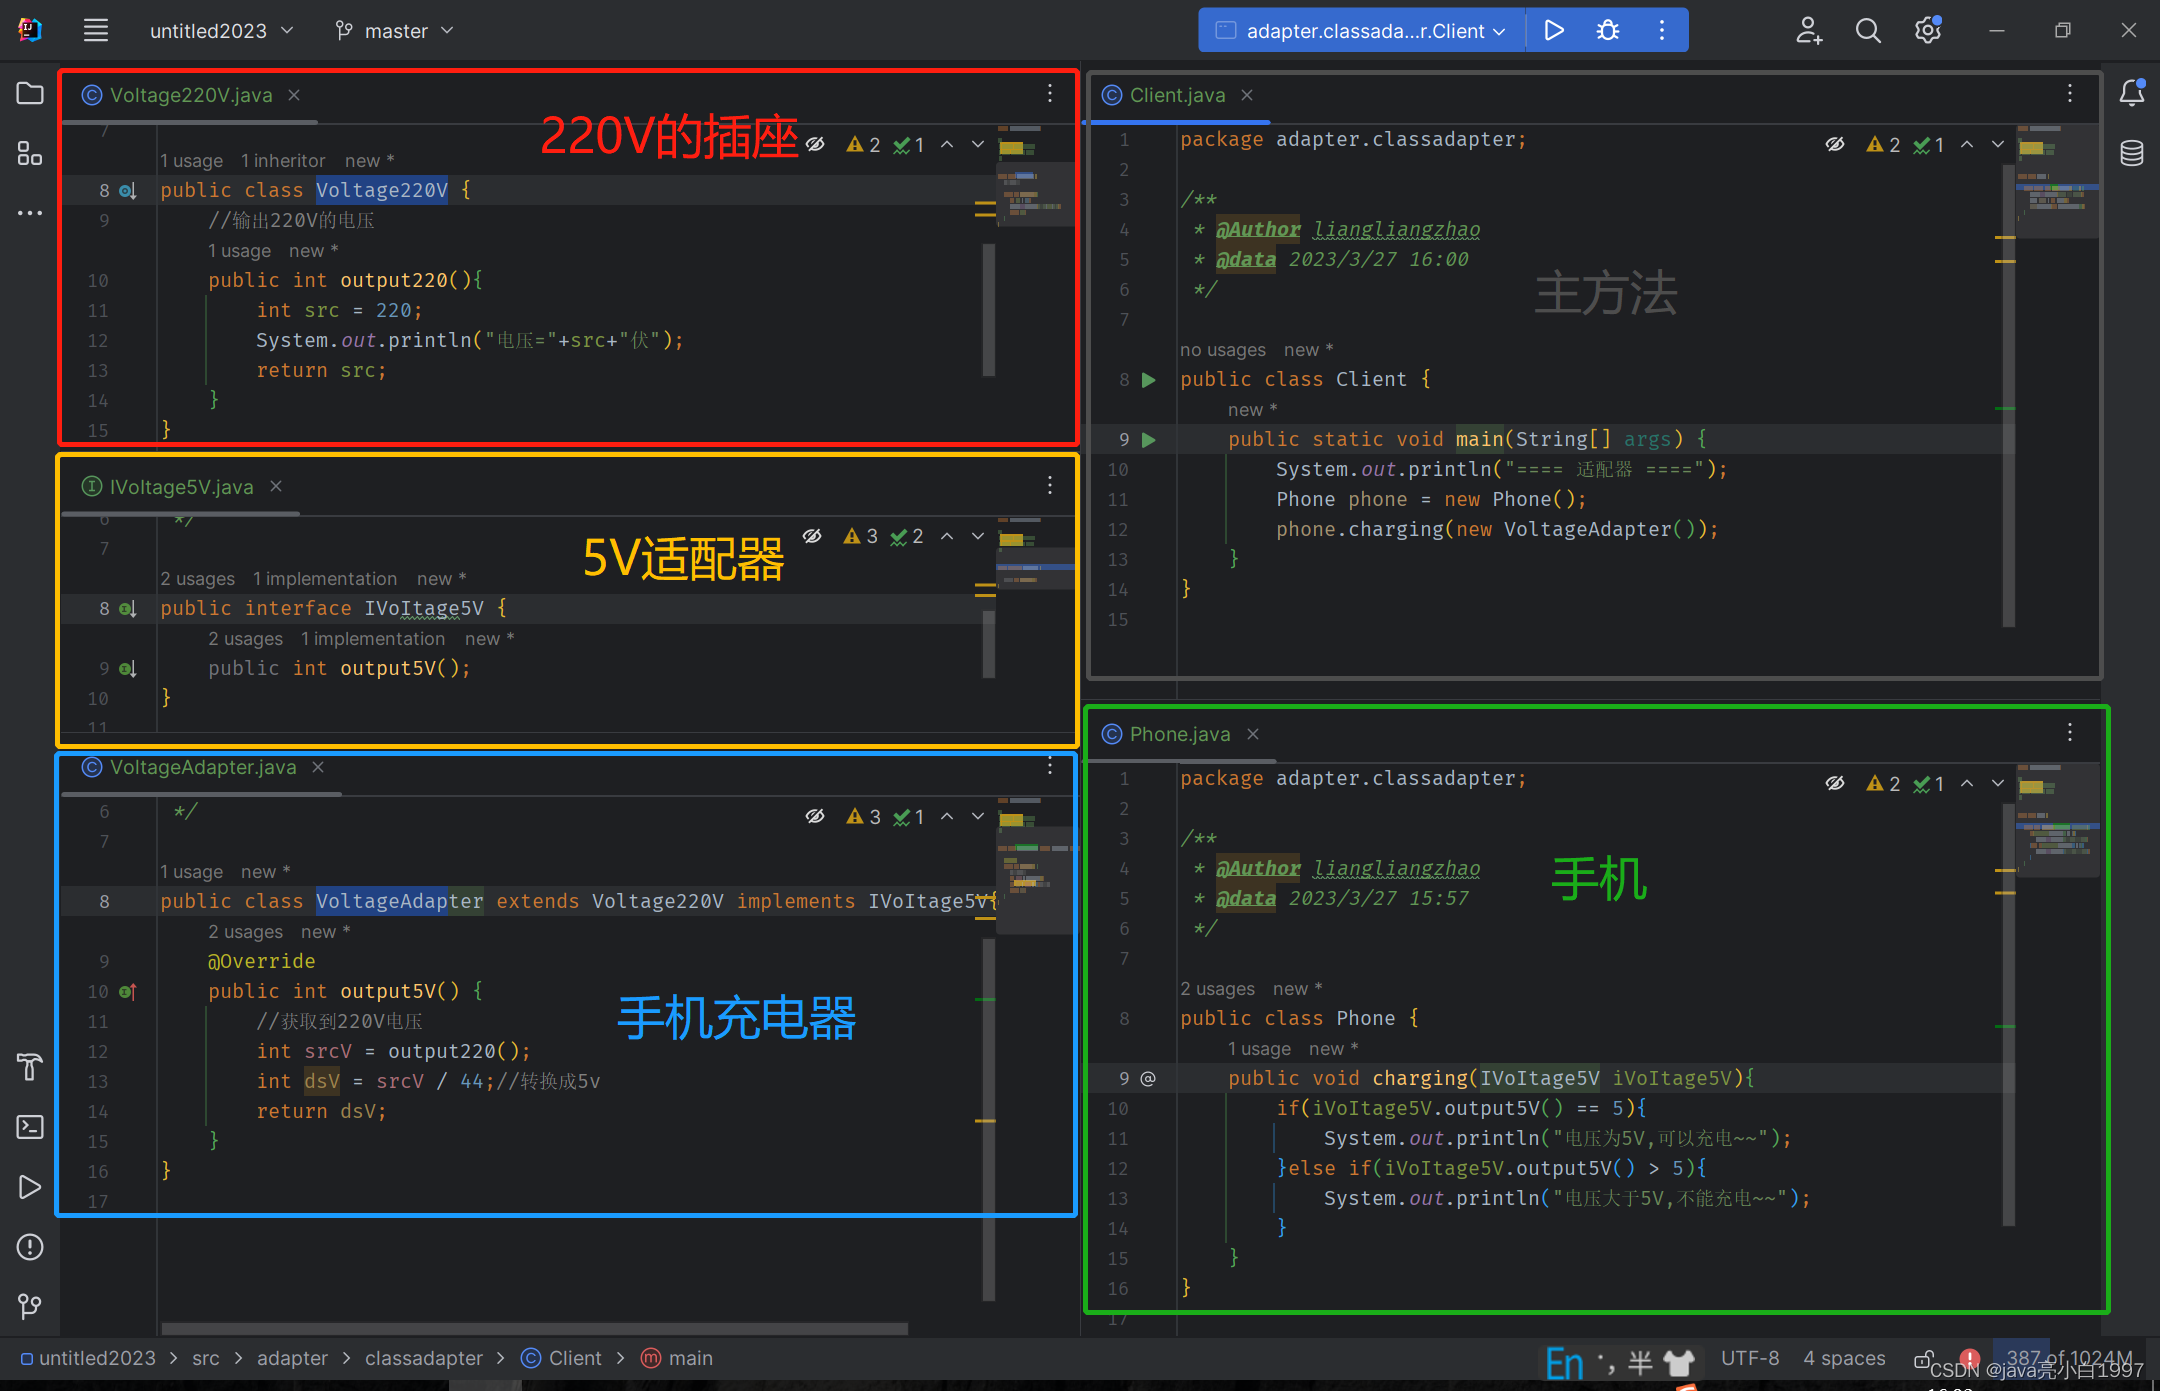Open the UTF-8 encoding selector
This screenshot has width=2160, height=1391.
pos(1750,1358)
